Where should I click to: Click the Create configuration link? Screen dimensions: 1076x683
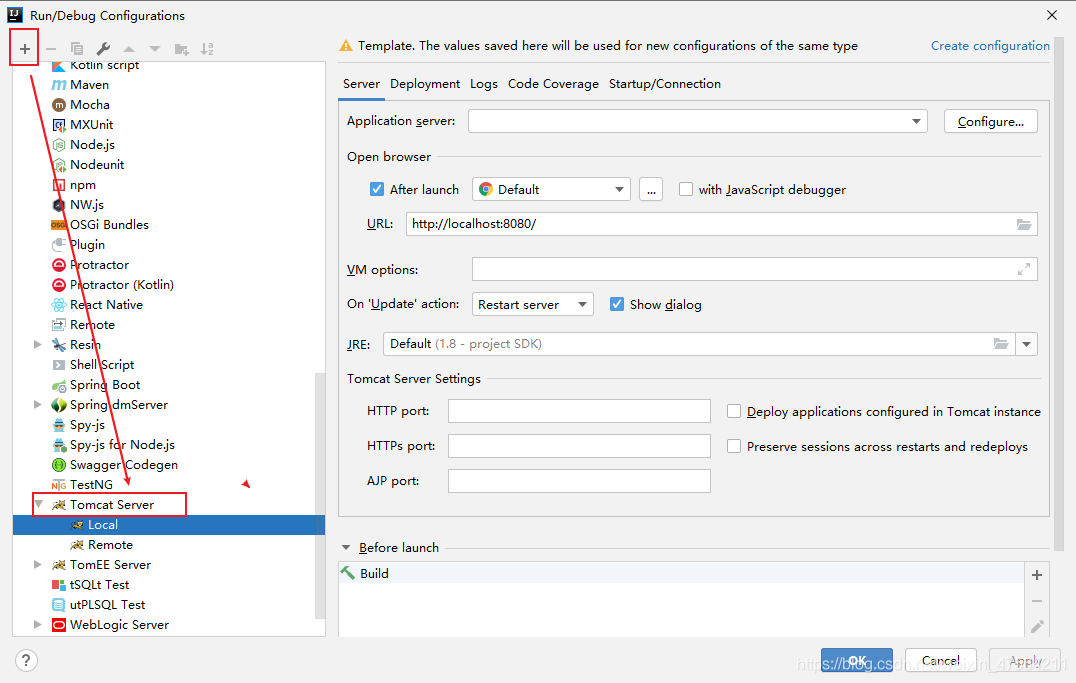tap(990, 46)
